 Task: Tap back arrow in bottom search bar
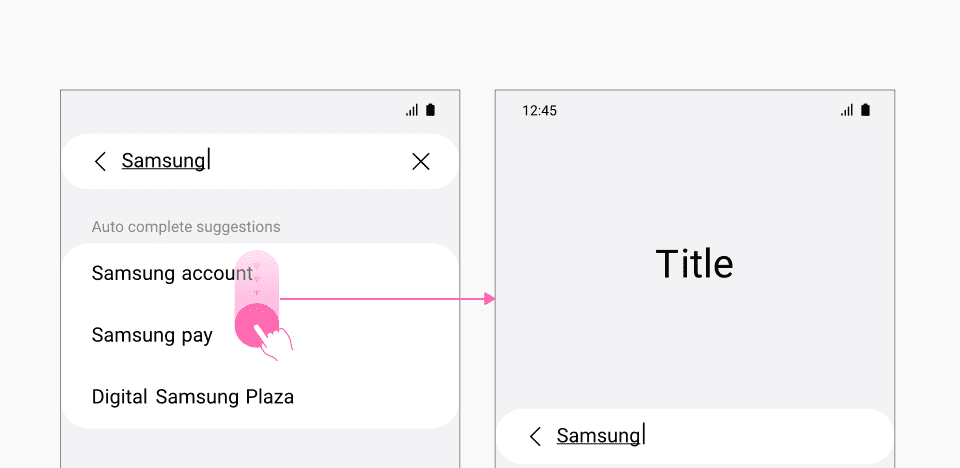pyautogui.click(x=535, y=437)
